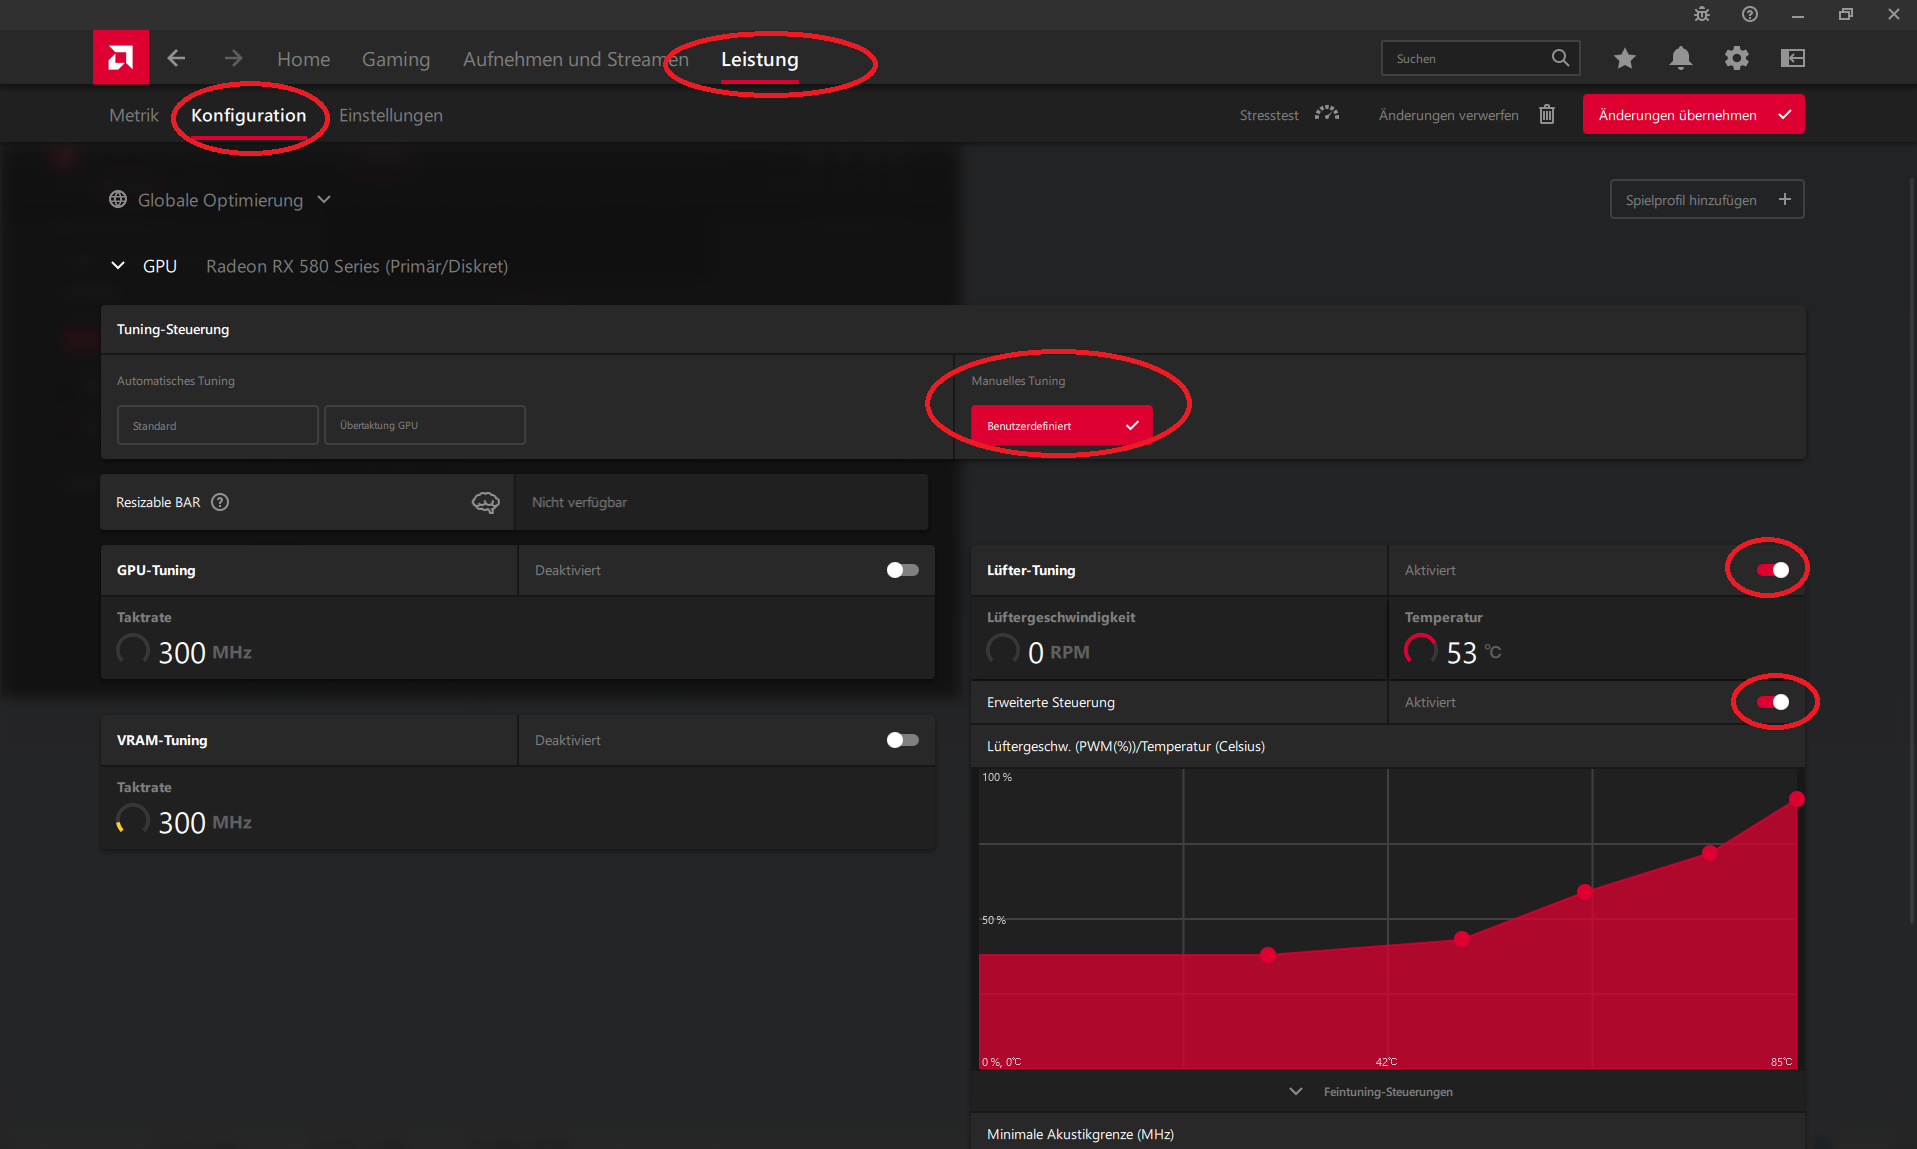Image resolution: width=1917 pixels, height=1149 pixels.
Task: Click 'Minimale Akustikgrenze (MHz)' label
Action: [x=1080, y=1134]
